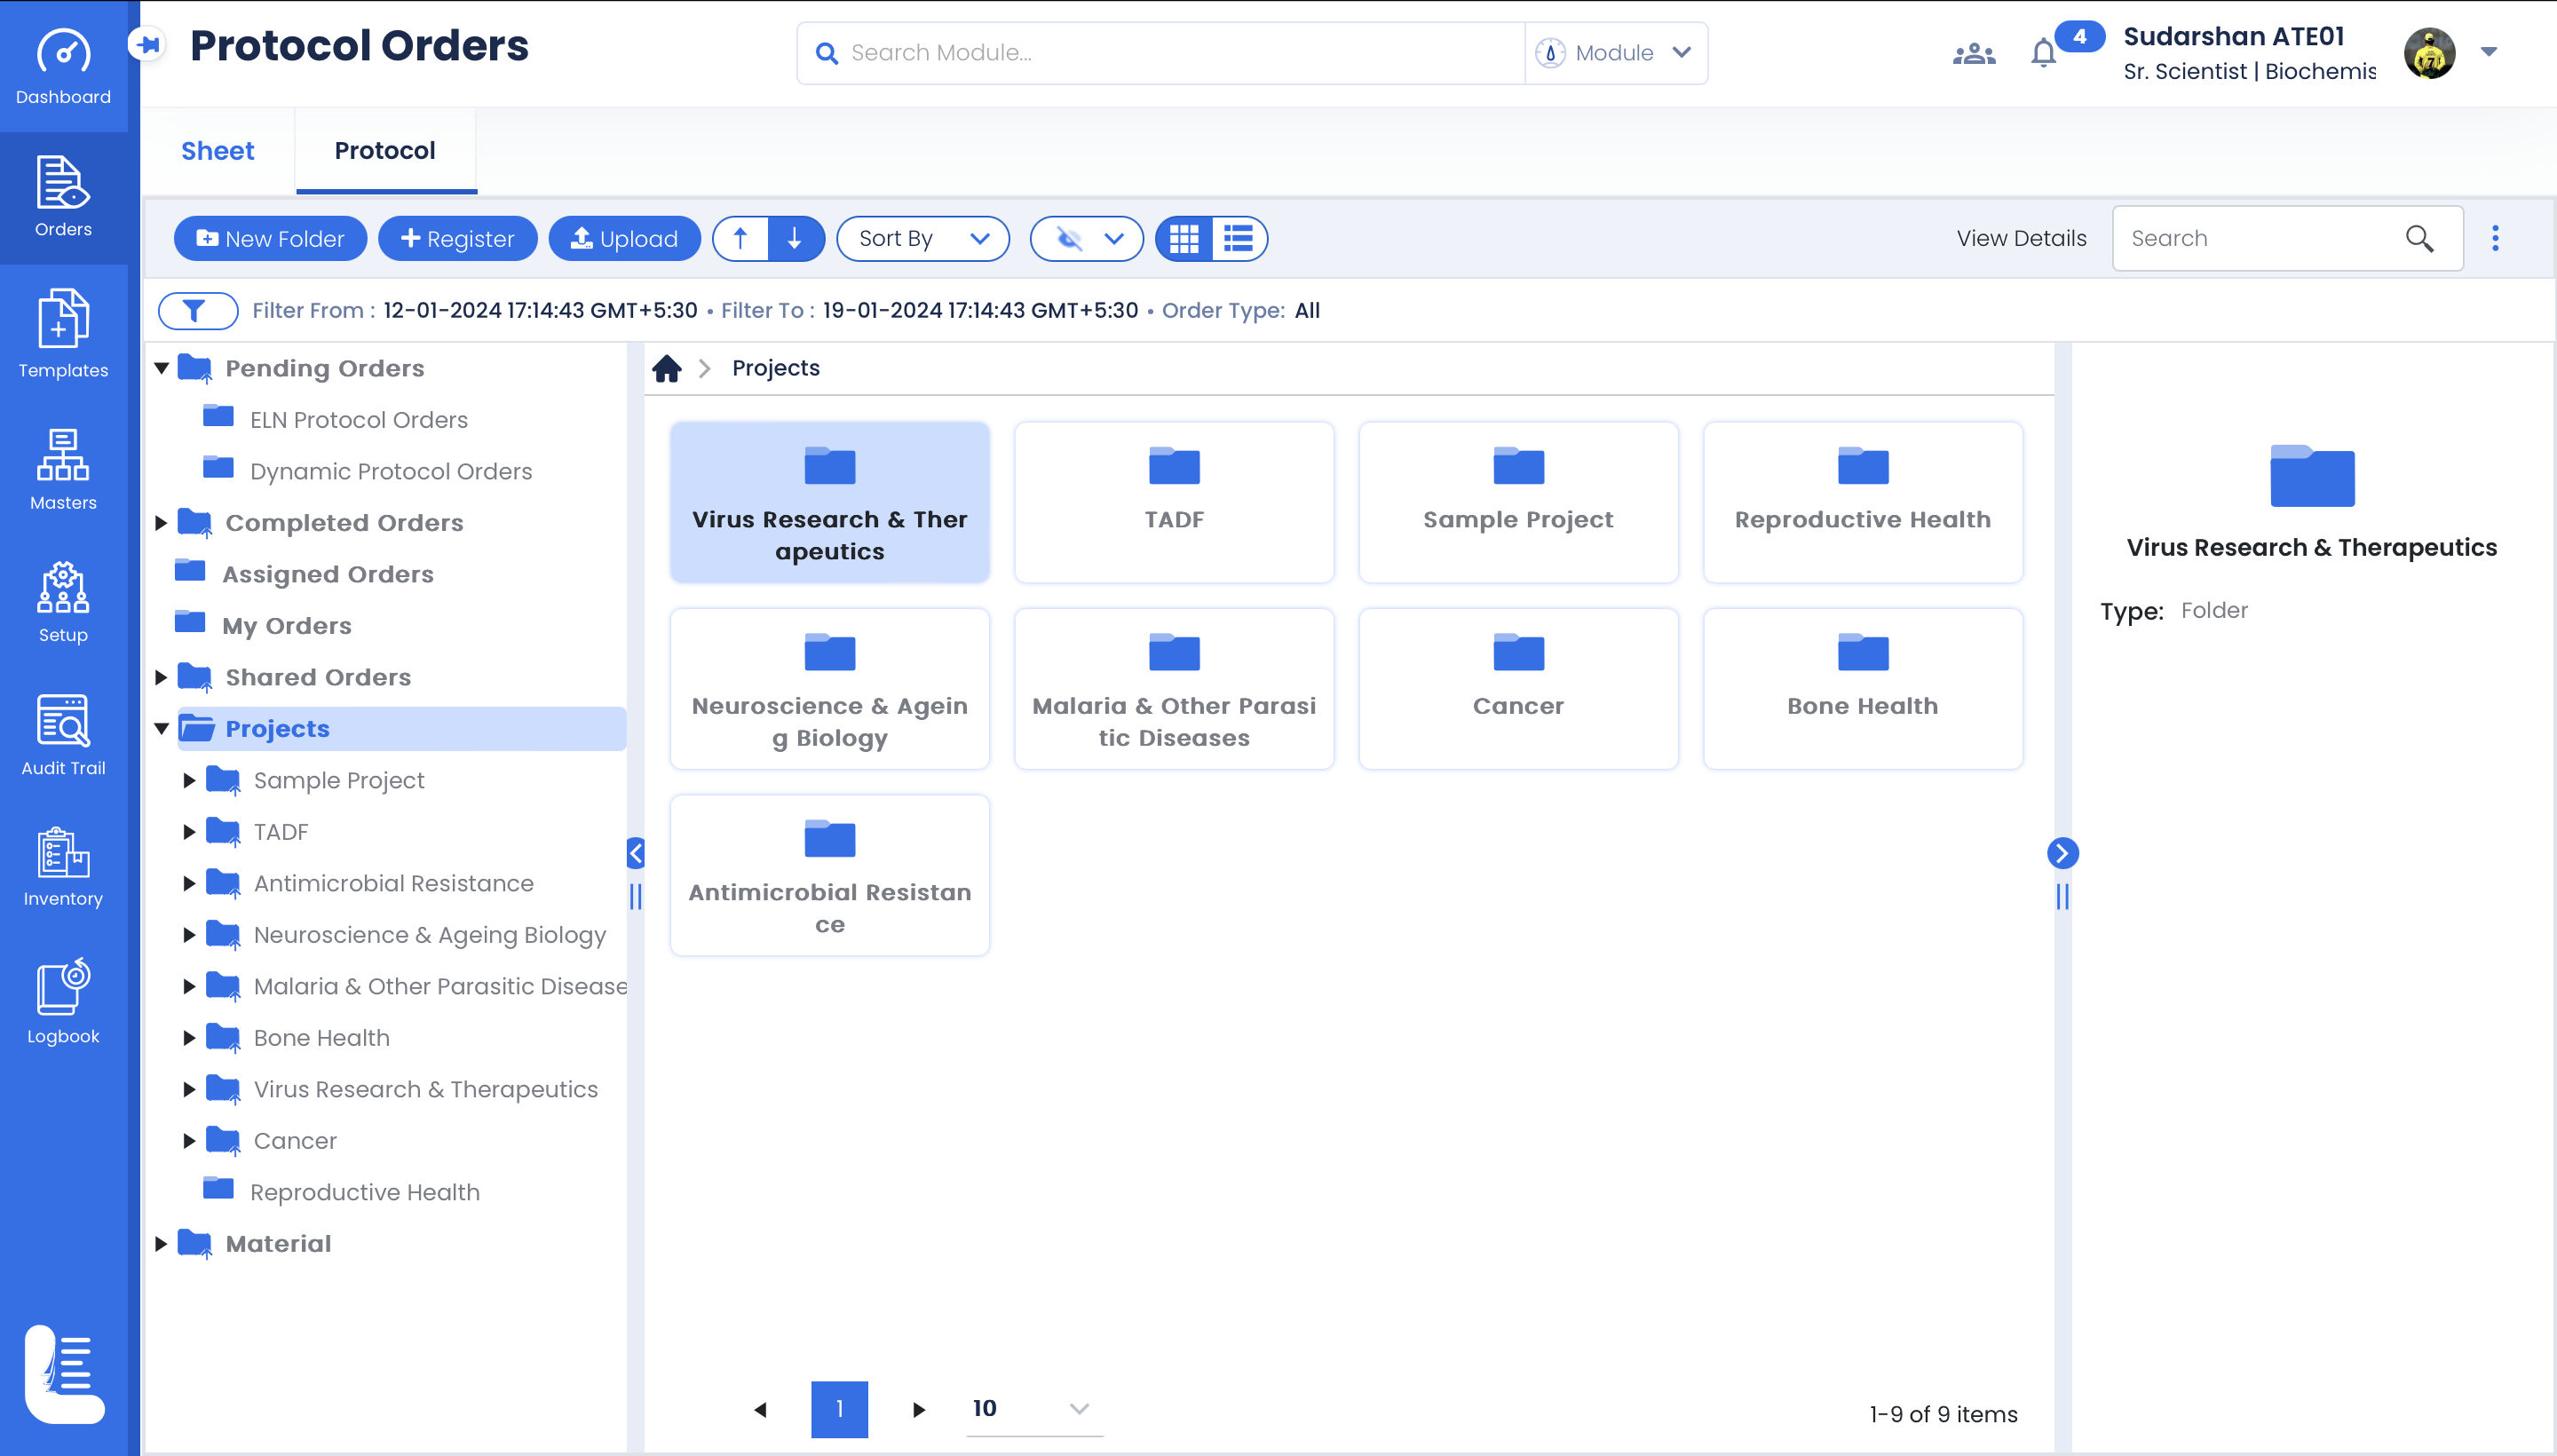
Task: Open the team users icon
Action: 1973,53
